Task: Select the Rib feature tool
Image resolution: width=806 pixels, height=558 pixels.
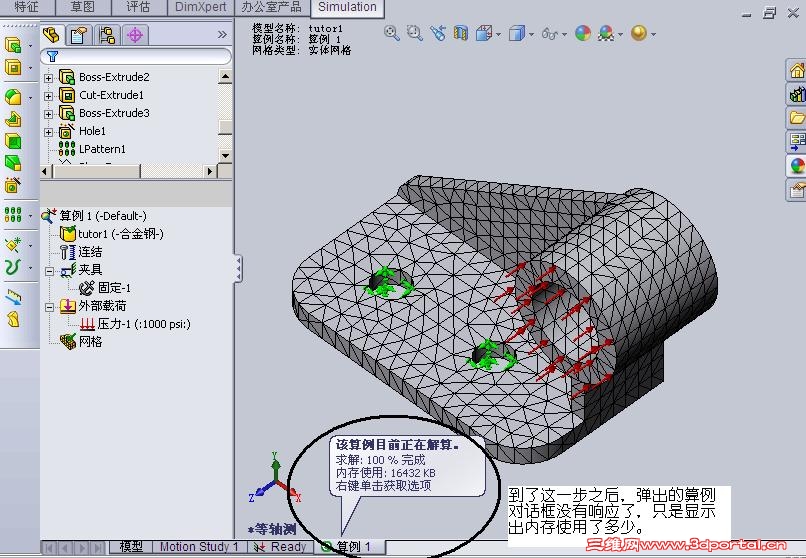Action: 13,119
